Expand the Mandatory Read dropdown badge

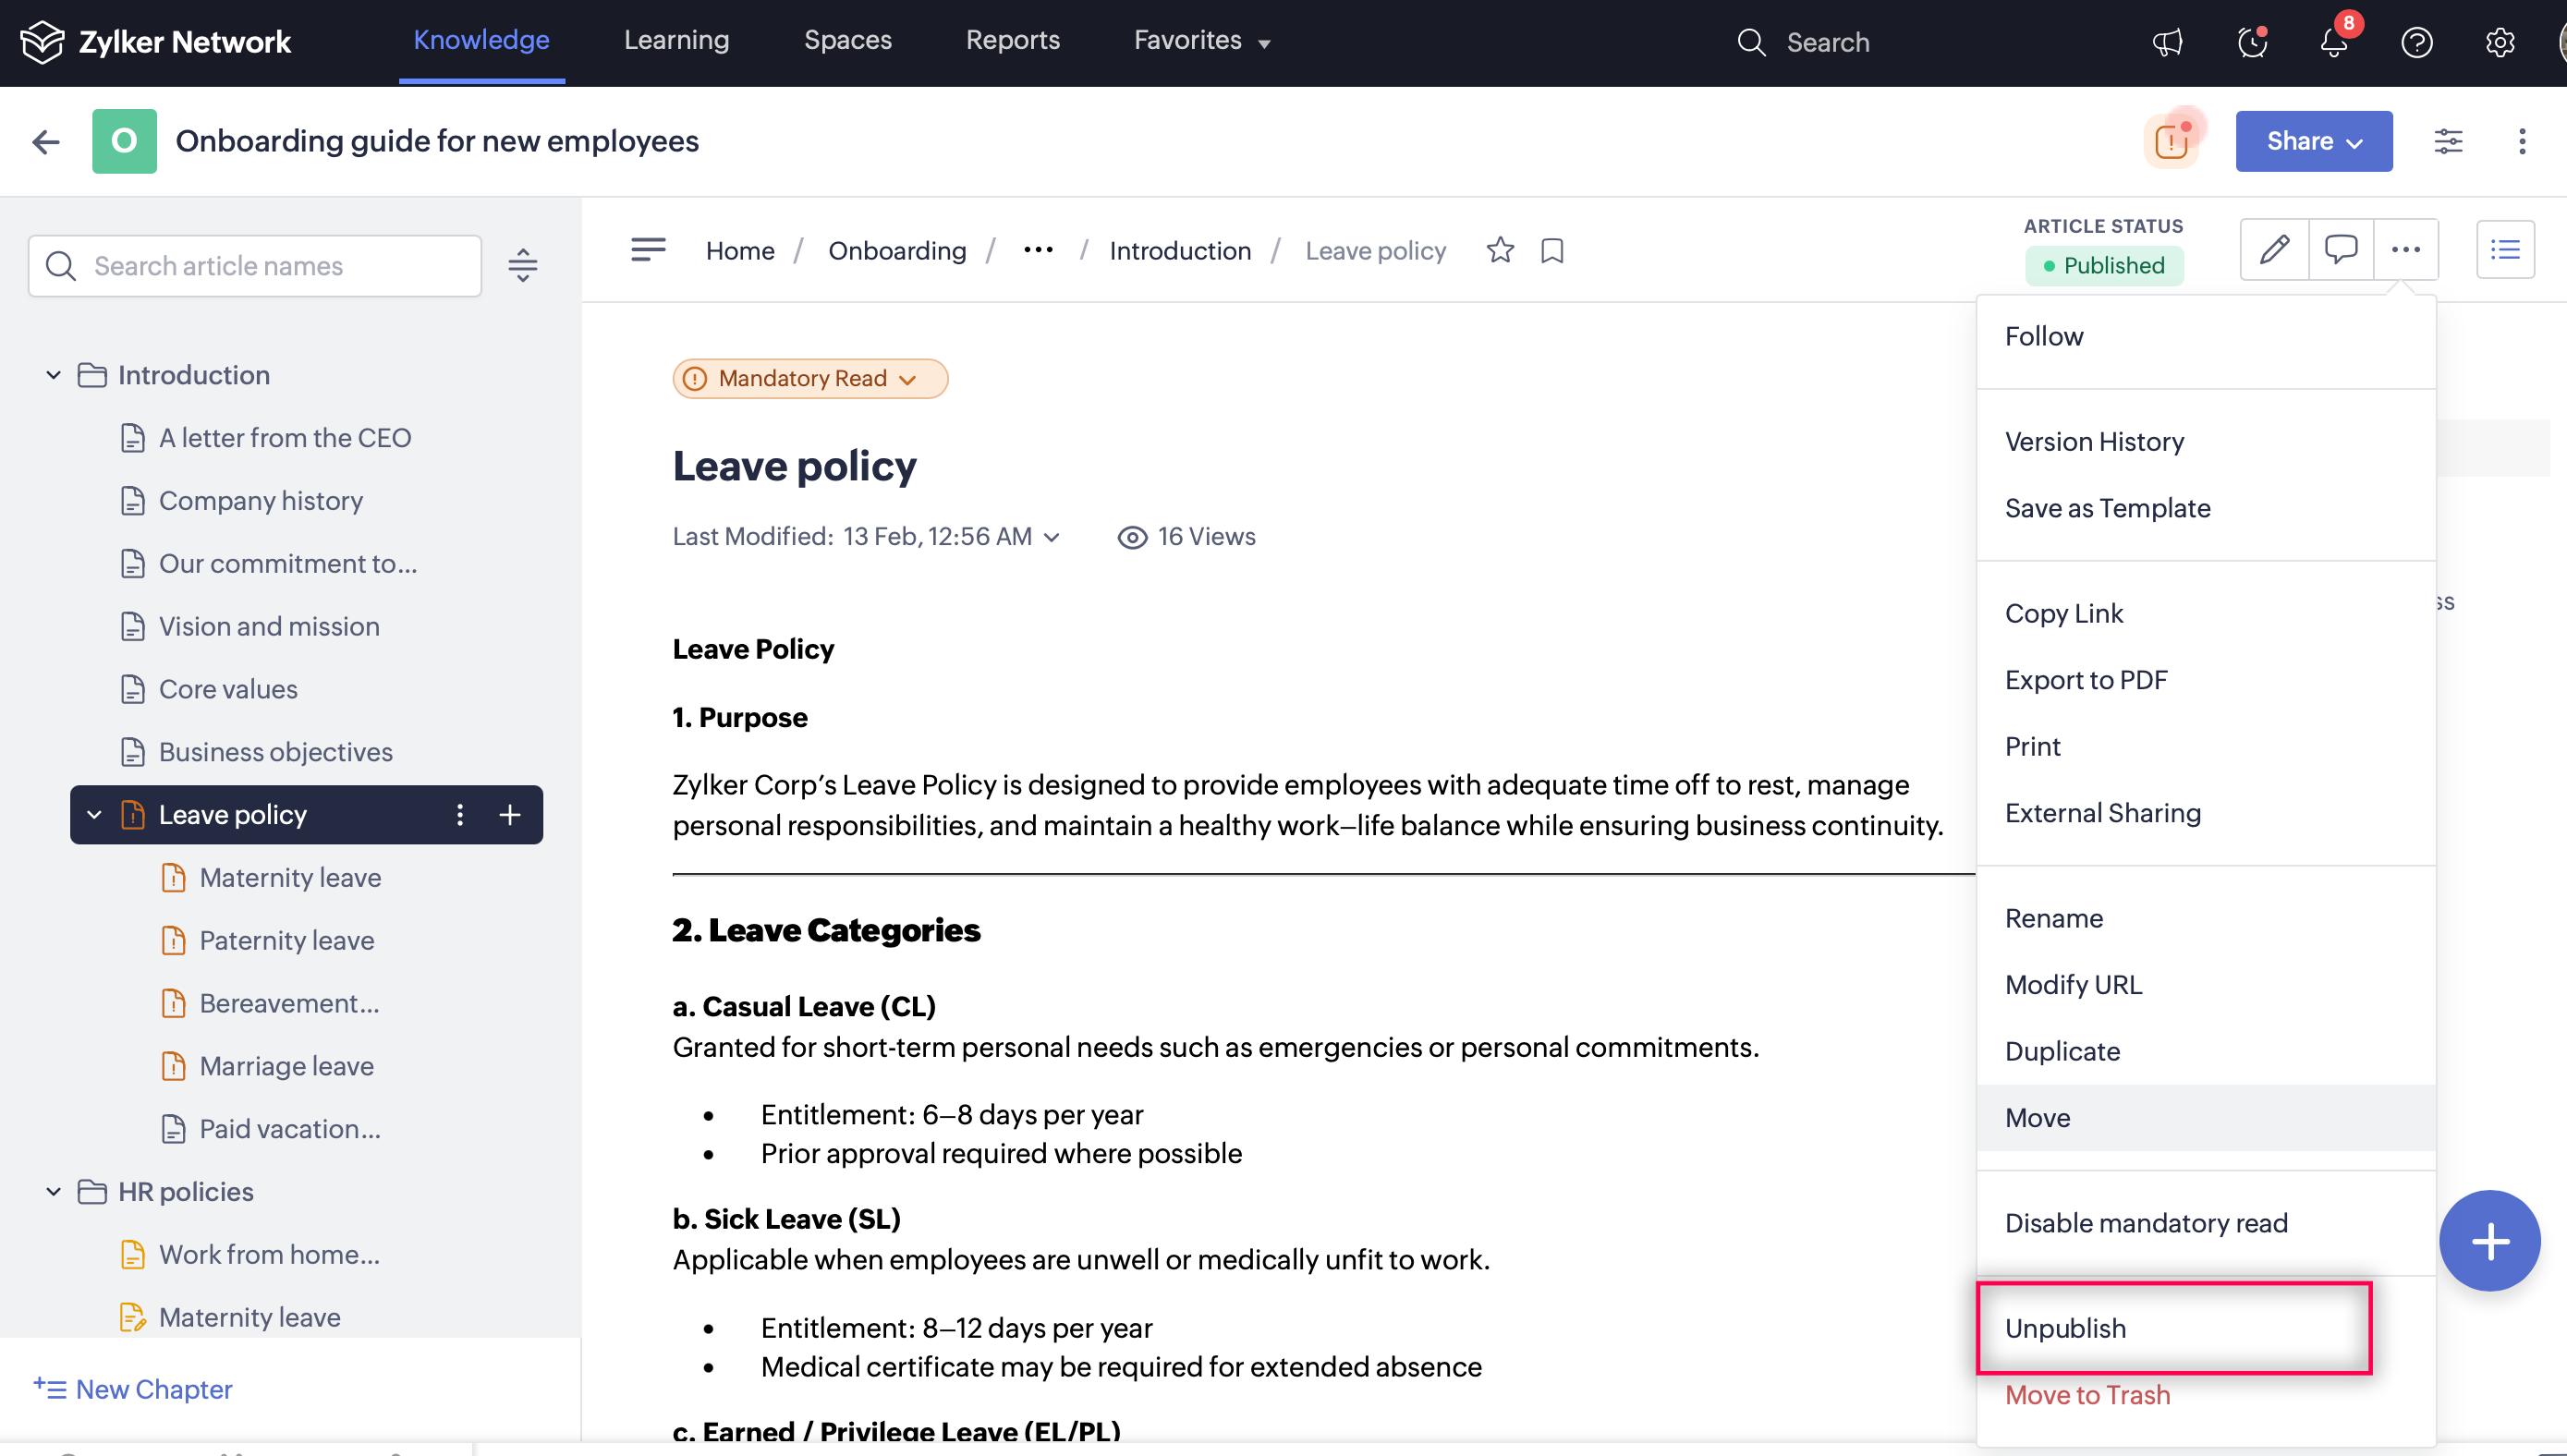pos(810,378)
